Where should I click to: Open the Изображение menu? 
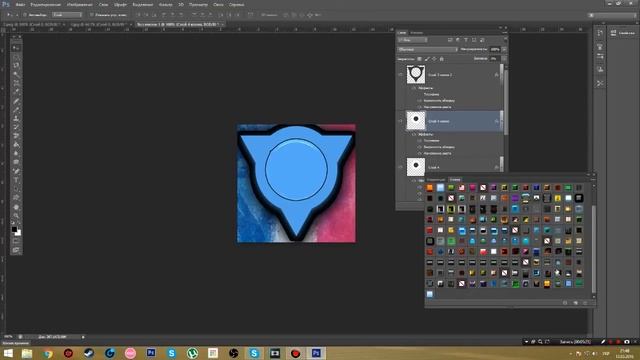(80, 4)
